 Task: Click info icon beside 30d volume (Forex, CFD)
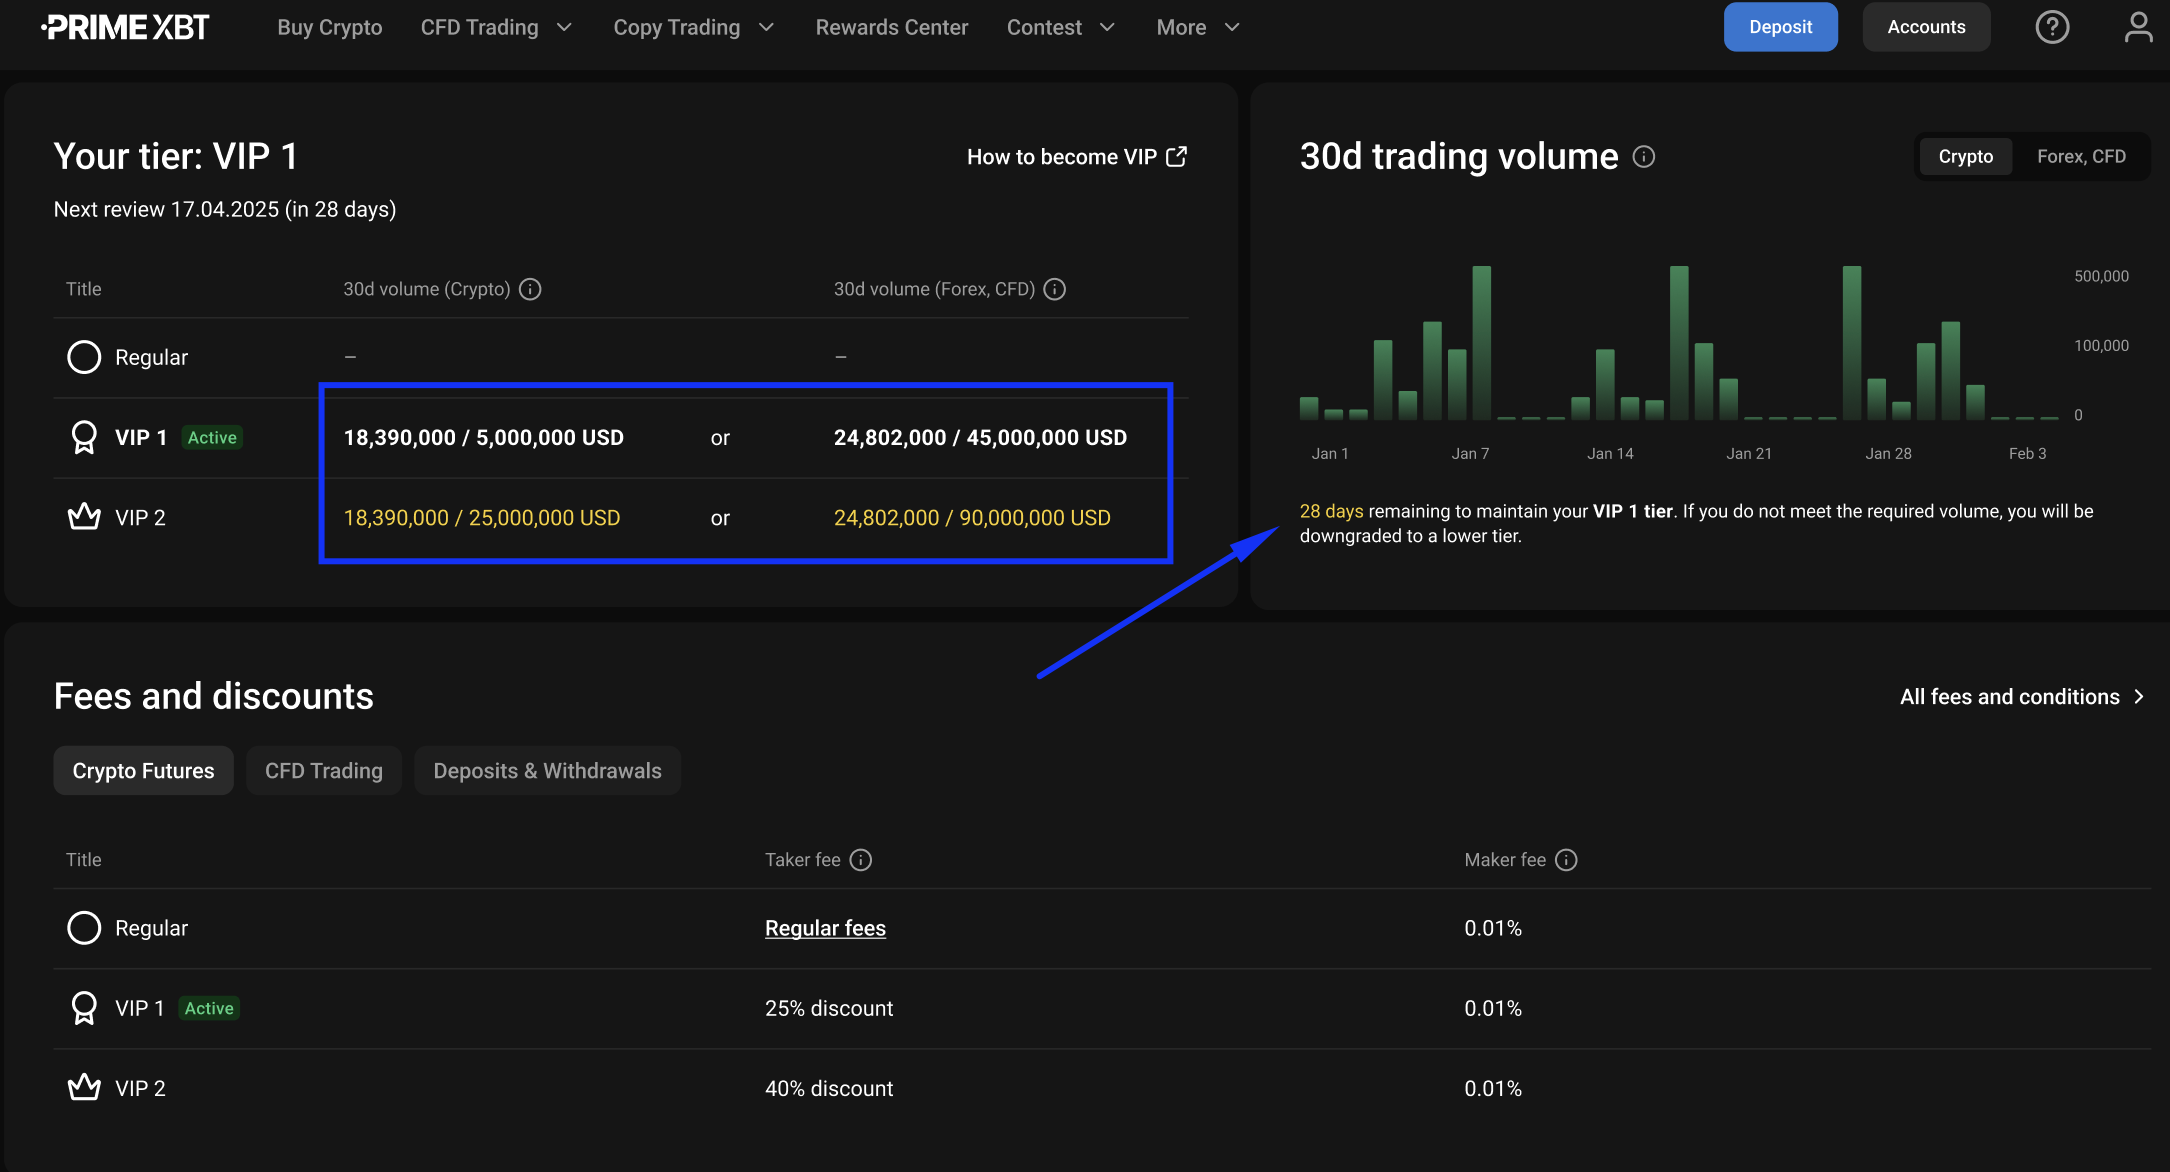pos(1055,289)
